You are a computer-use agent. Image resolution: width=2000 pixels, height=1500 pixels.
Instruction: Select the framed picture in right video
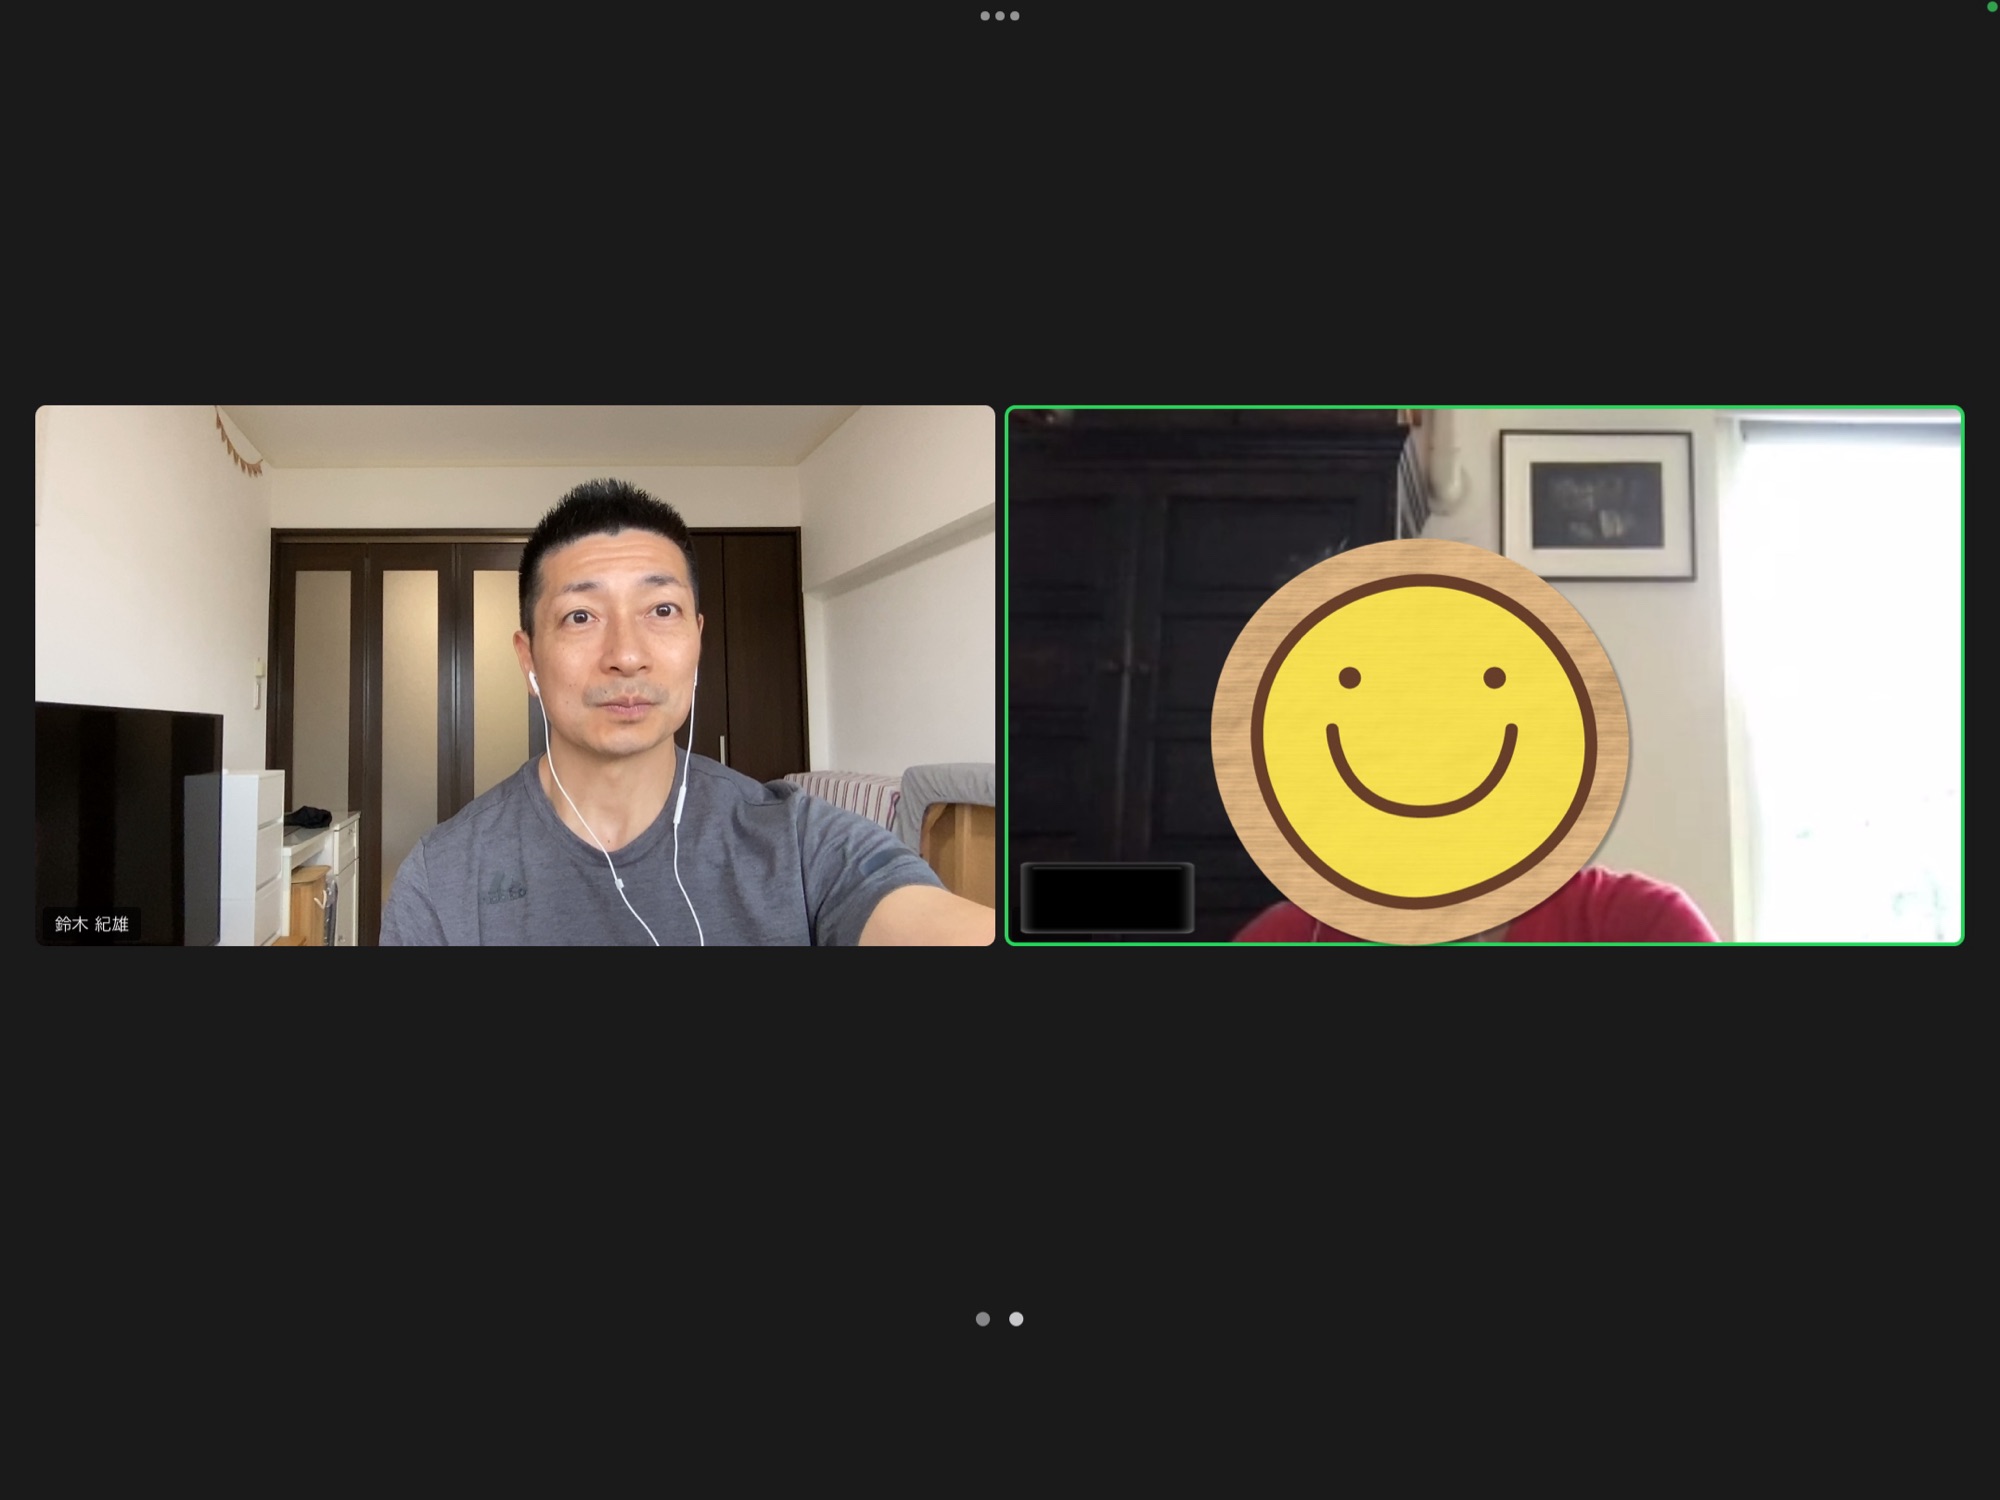point(1597,505)
